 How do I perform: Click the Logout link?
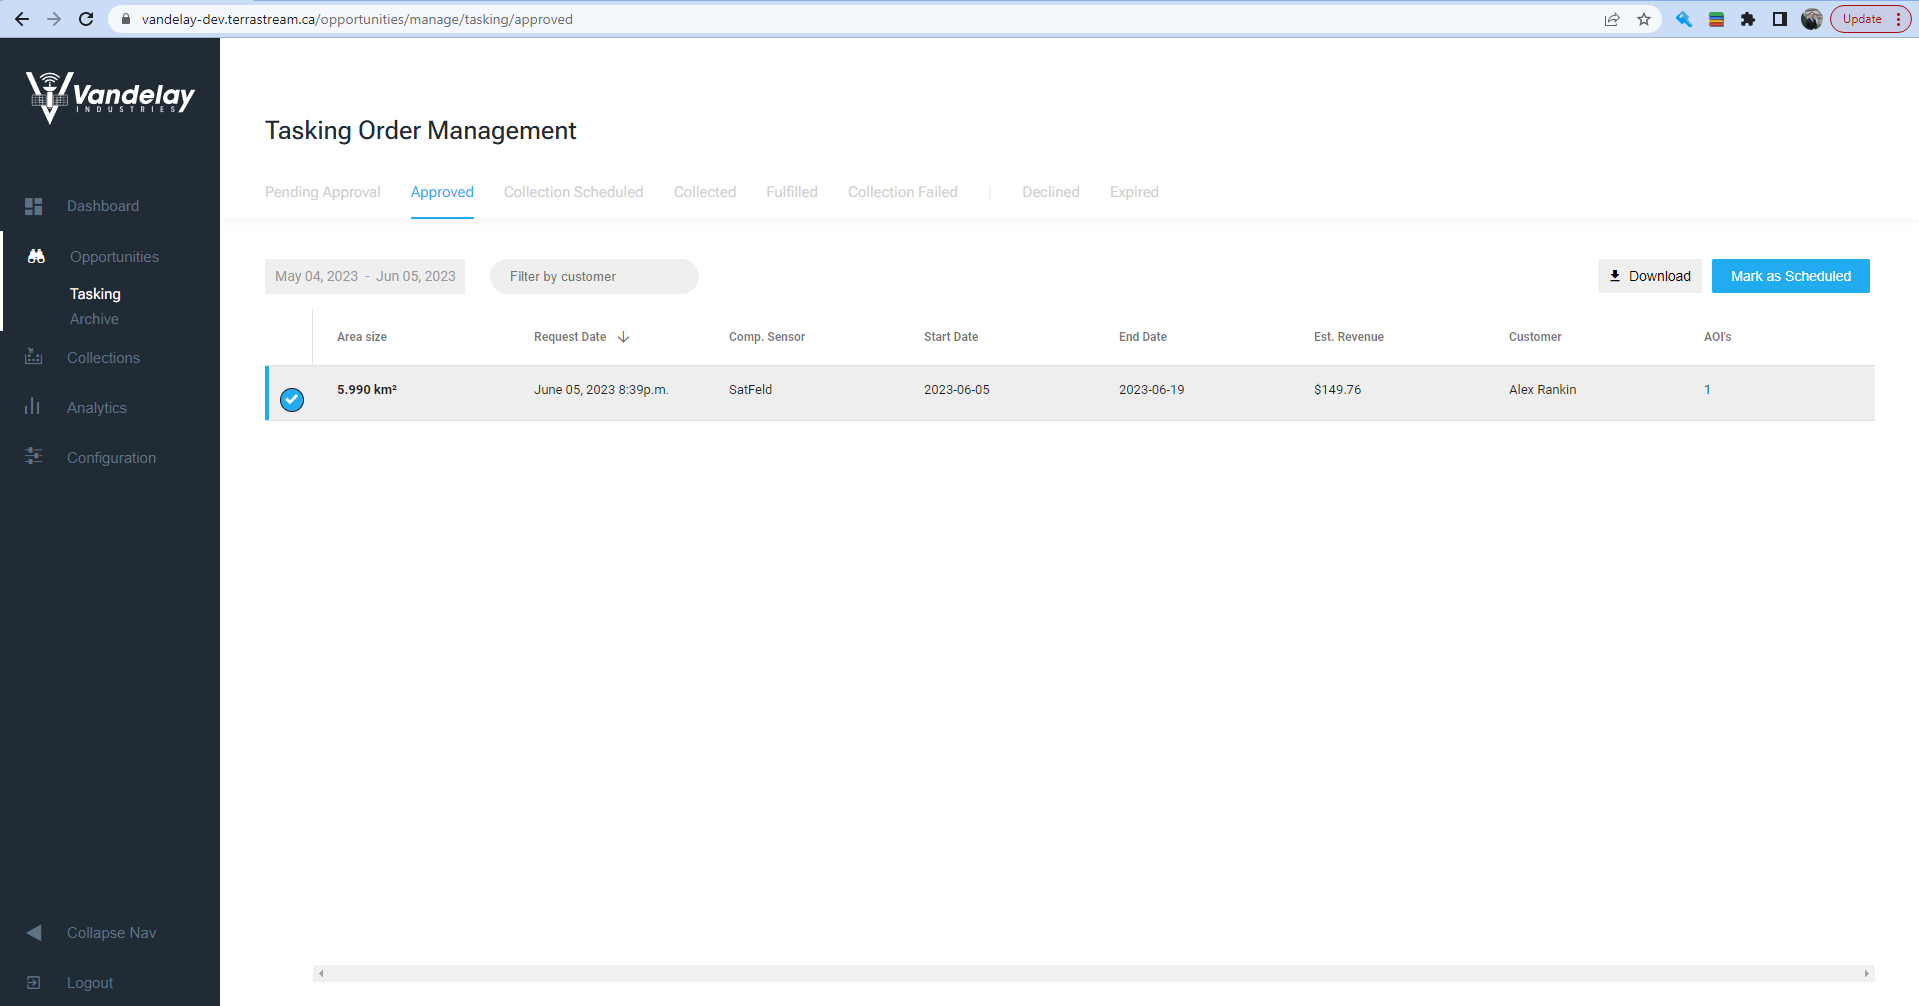pos(90,983)
